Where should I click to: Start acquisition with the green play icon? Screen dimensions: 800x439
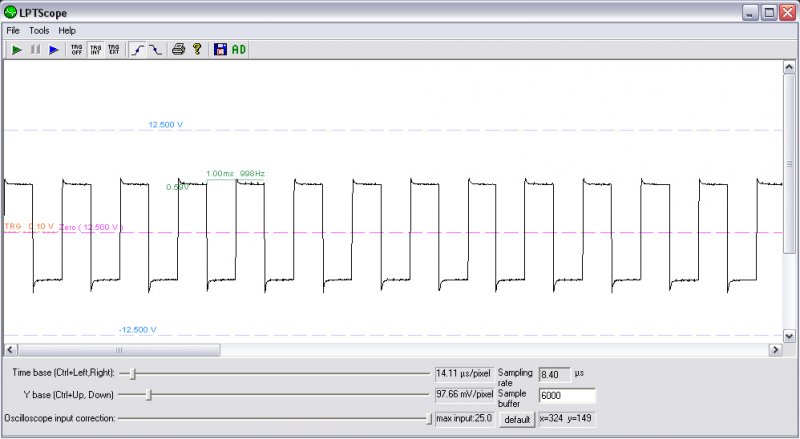(x=17, y=50)
